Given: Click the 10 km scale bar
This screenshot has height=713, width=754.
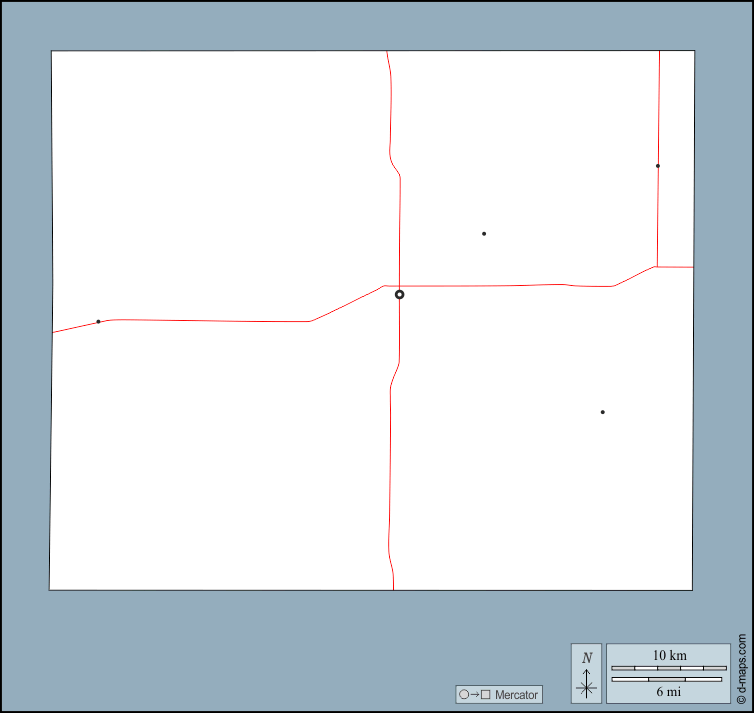Looking at the screenshot, I should tap(669, 667).
